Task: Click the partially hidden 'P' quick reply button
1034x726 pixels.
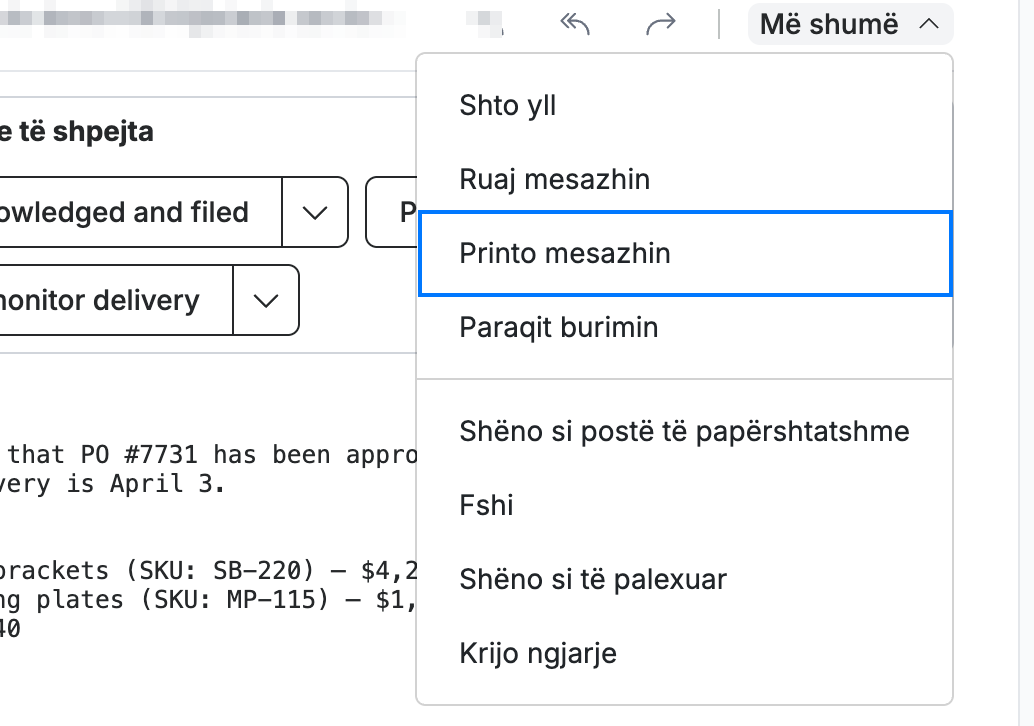Action: coord(392,212)
